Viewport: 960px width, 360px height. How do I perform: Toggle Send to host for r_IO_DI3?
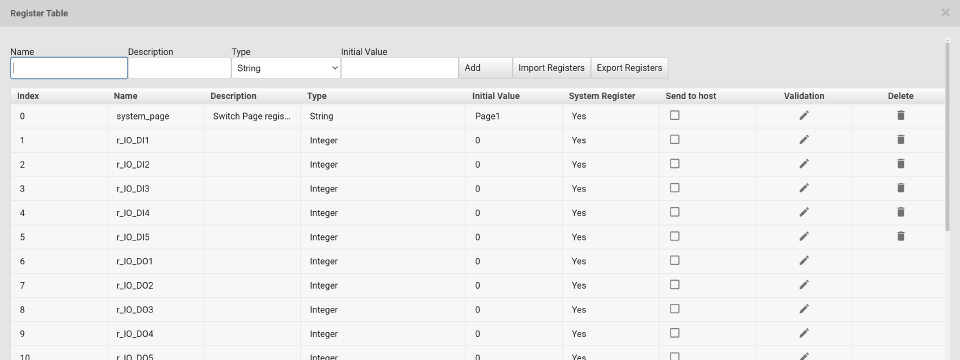(675, 188)
